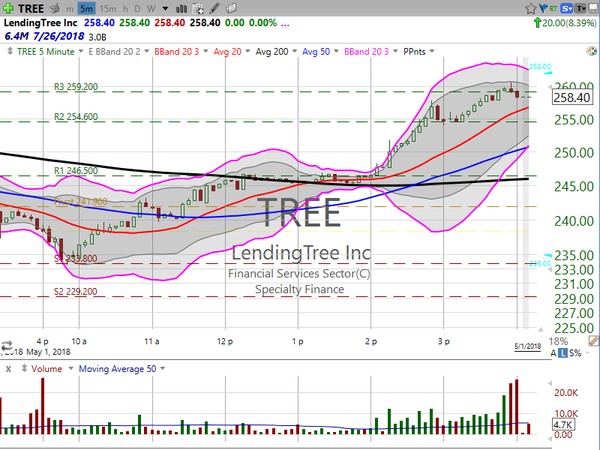Click the green up arrow beside 20.00
This screenshot has width=600, height=450.
tap(538, 23)
